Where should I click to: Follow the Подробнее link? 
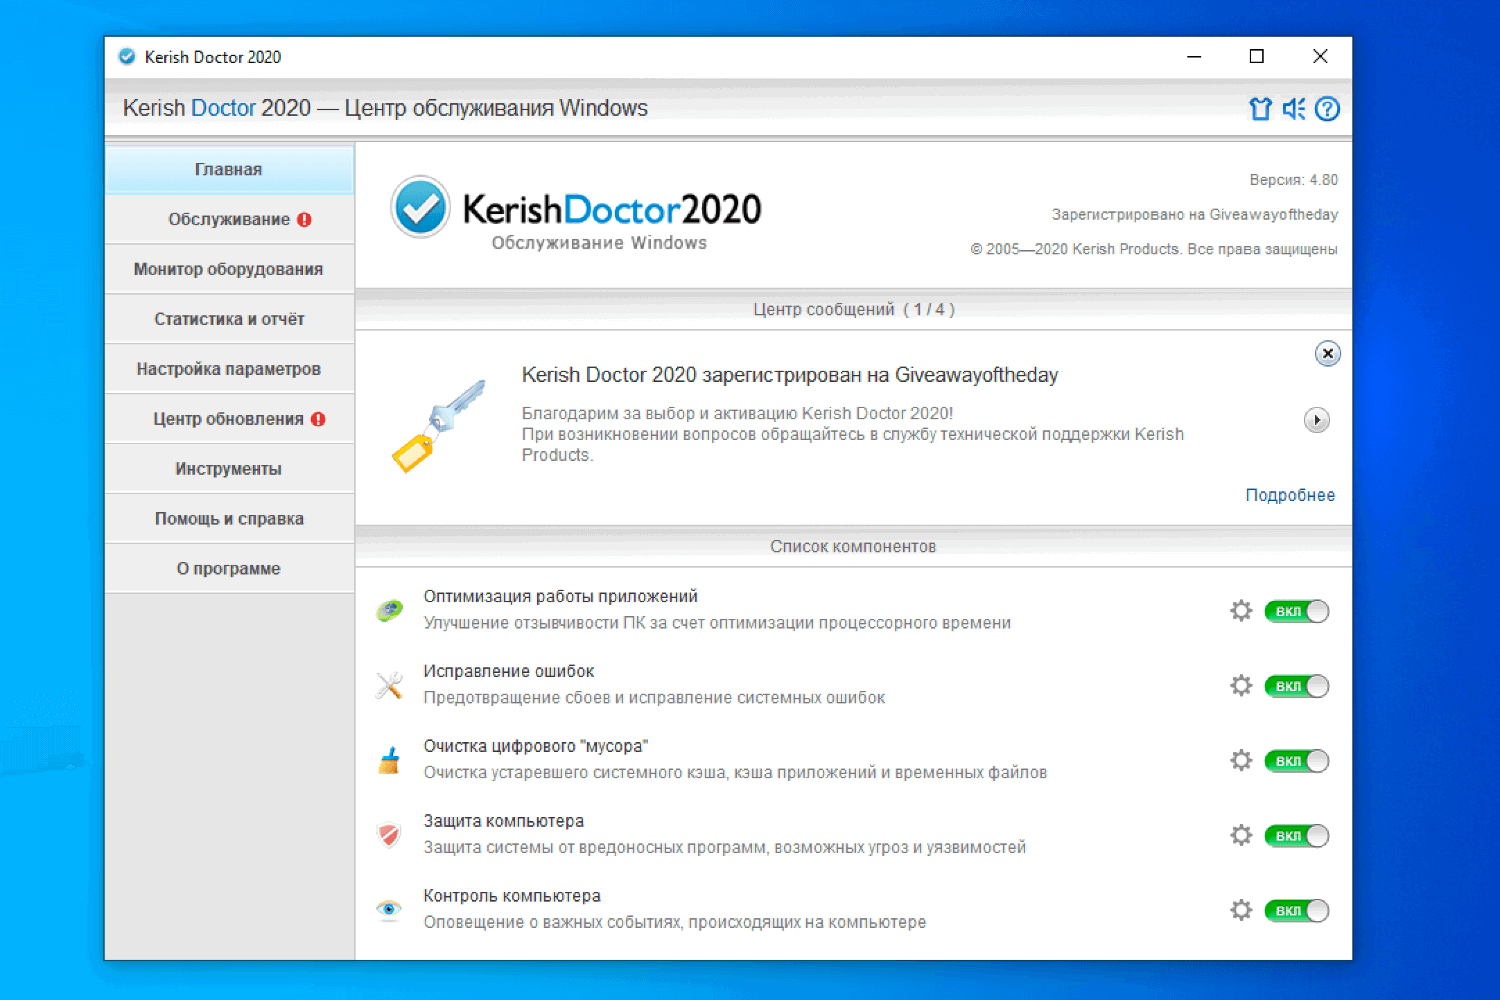[1290, 495]
